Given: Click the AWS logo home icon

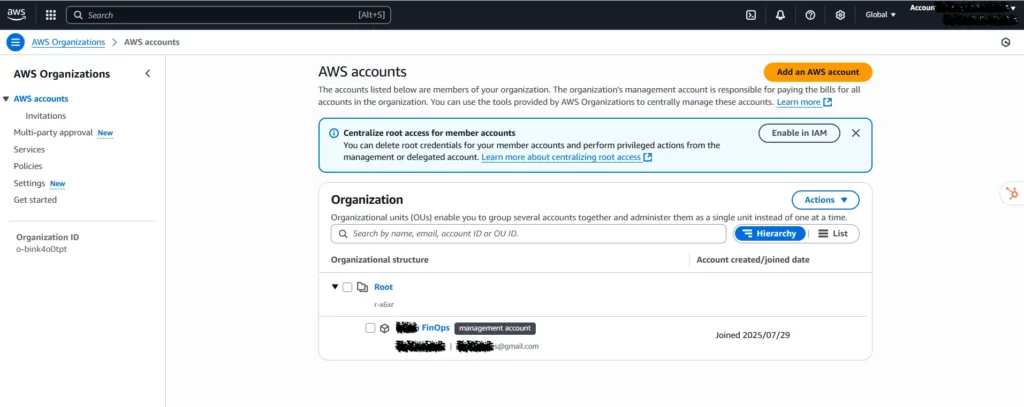Looking at the screenshot, I should pyautogui.click(x=18, y=15).
